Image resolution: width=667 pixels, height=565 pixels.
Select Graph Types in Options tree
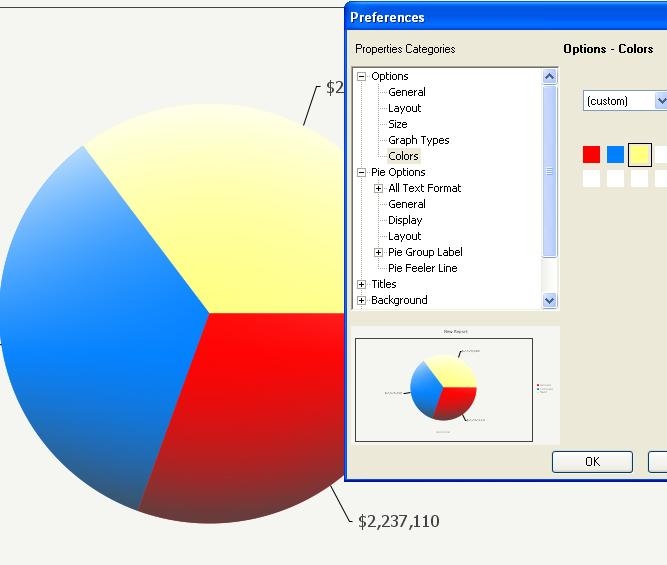tap(418, 140)
